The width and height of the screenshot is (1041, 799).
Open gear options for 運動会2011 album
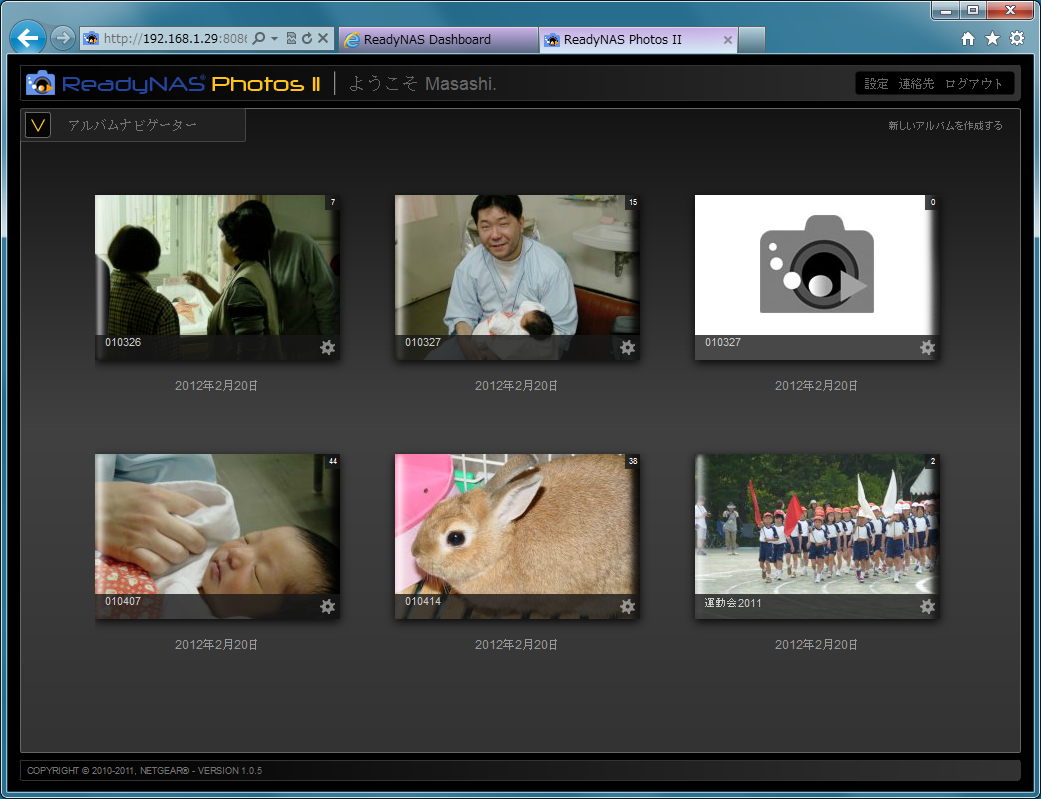tap(928, 606)
